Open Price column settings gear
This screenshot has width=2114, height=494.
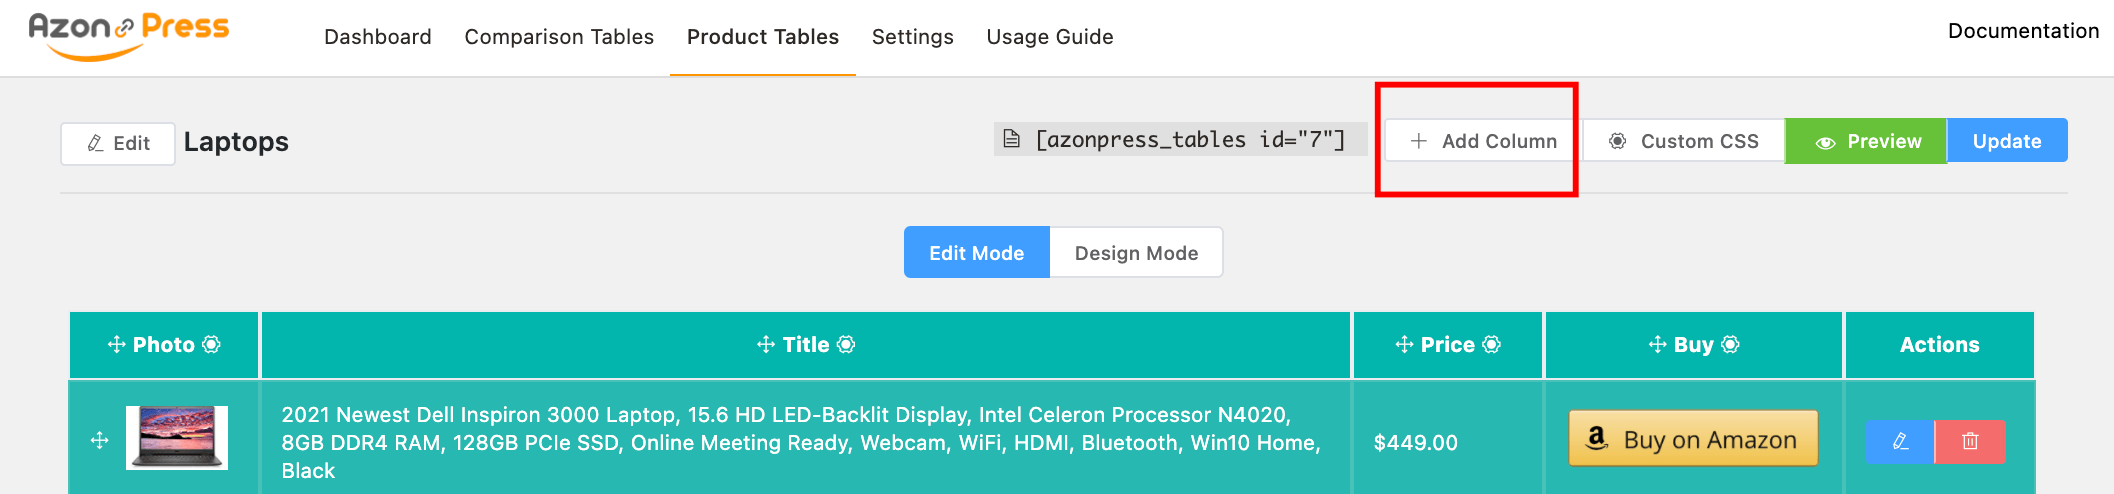tap(1491, 345)
